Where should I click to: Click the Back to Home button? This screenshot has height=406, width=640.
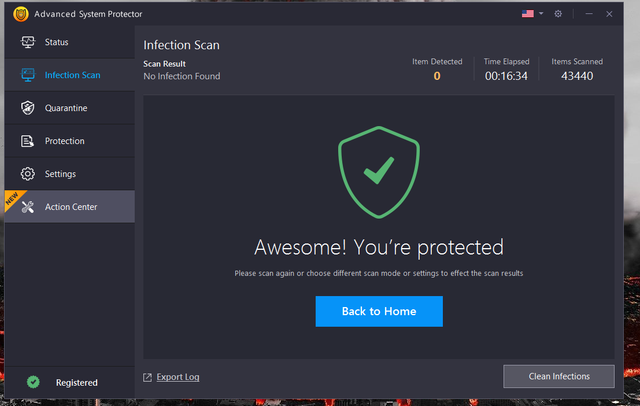[379, 311]
